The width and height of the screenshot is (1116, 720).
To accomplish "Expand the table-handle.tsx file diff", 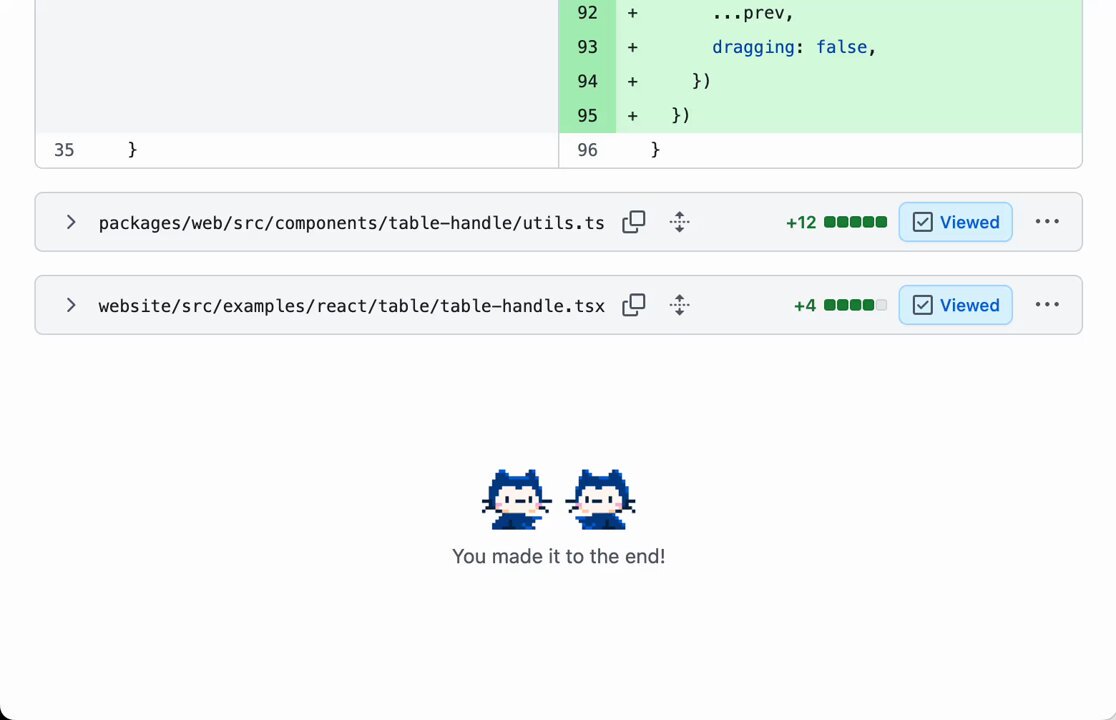I will (70, 305).
